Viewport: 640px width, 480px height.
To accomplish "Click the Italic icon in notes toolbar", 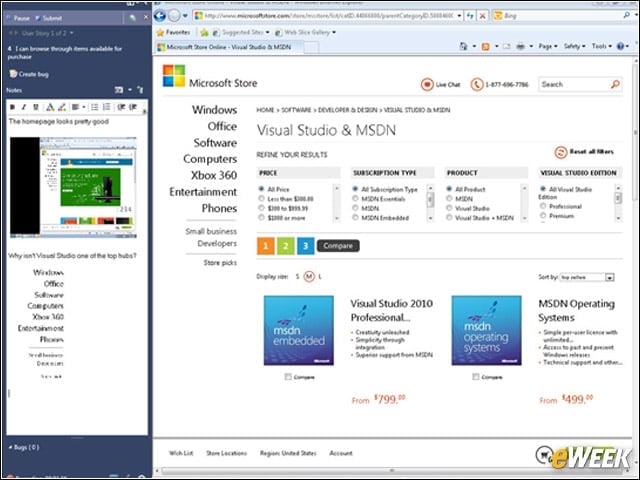I will pyautogui.click(x=24, y=107).
